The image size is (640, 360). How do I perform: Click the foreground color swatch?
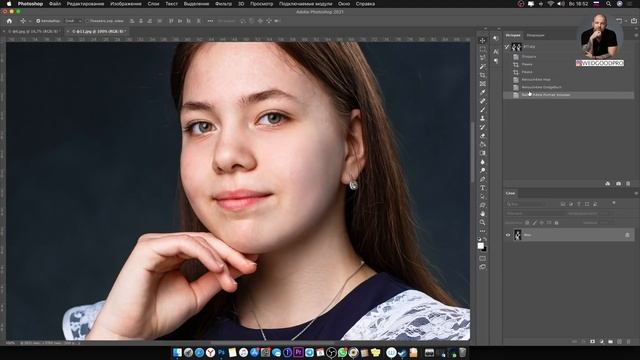tap(481, 245)
